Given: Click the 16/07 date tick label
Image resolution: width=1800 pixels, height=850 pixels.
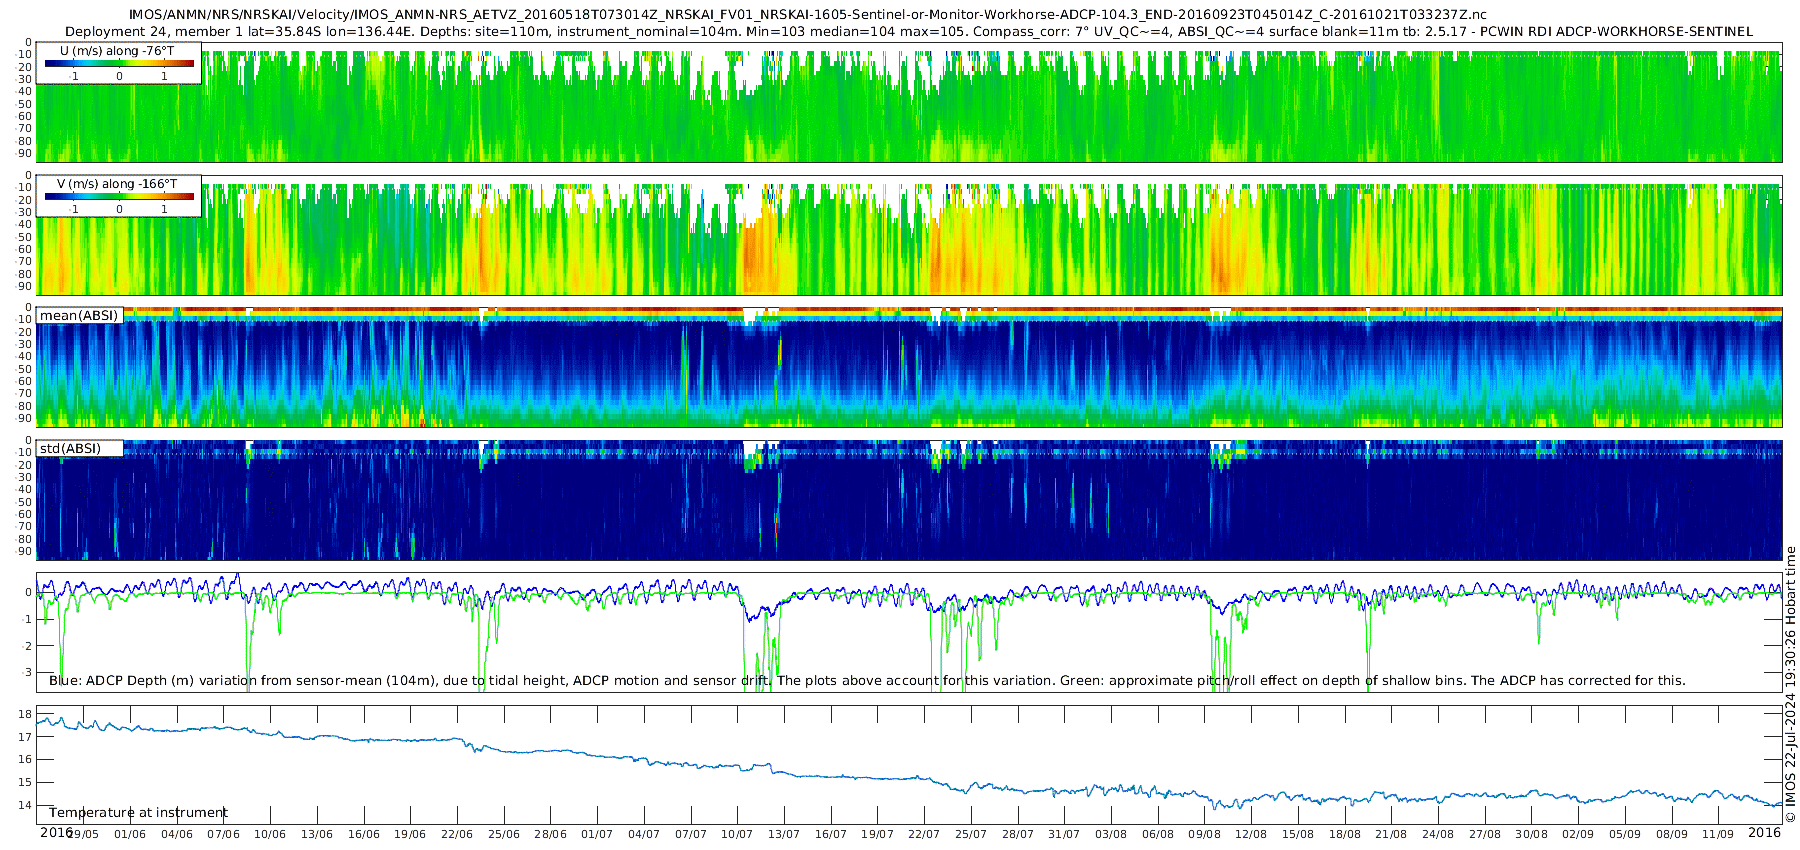Looking at the screenshot, I should tap(831, 834).
